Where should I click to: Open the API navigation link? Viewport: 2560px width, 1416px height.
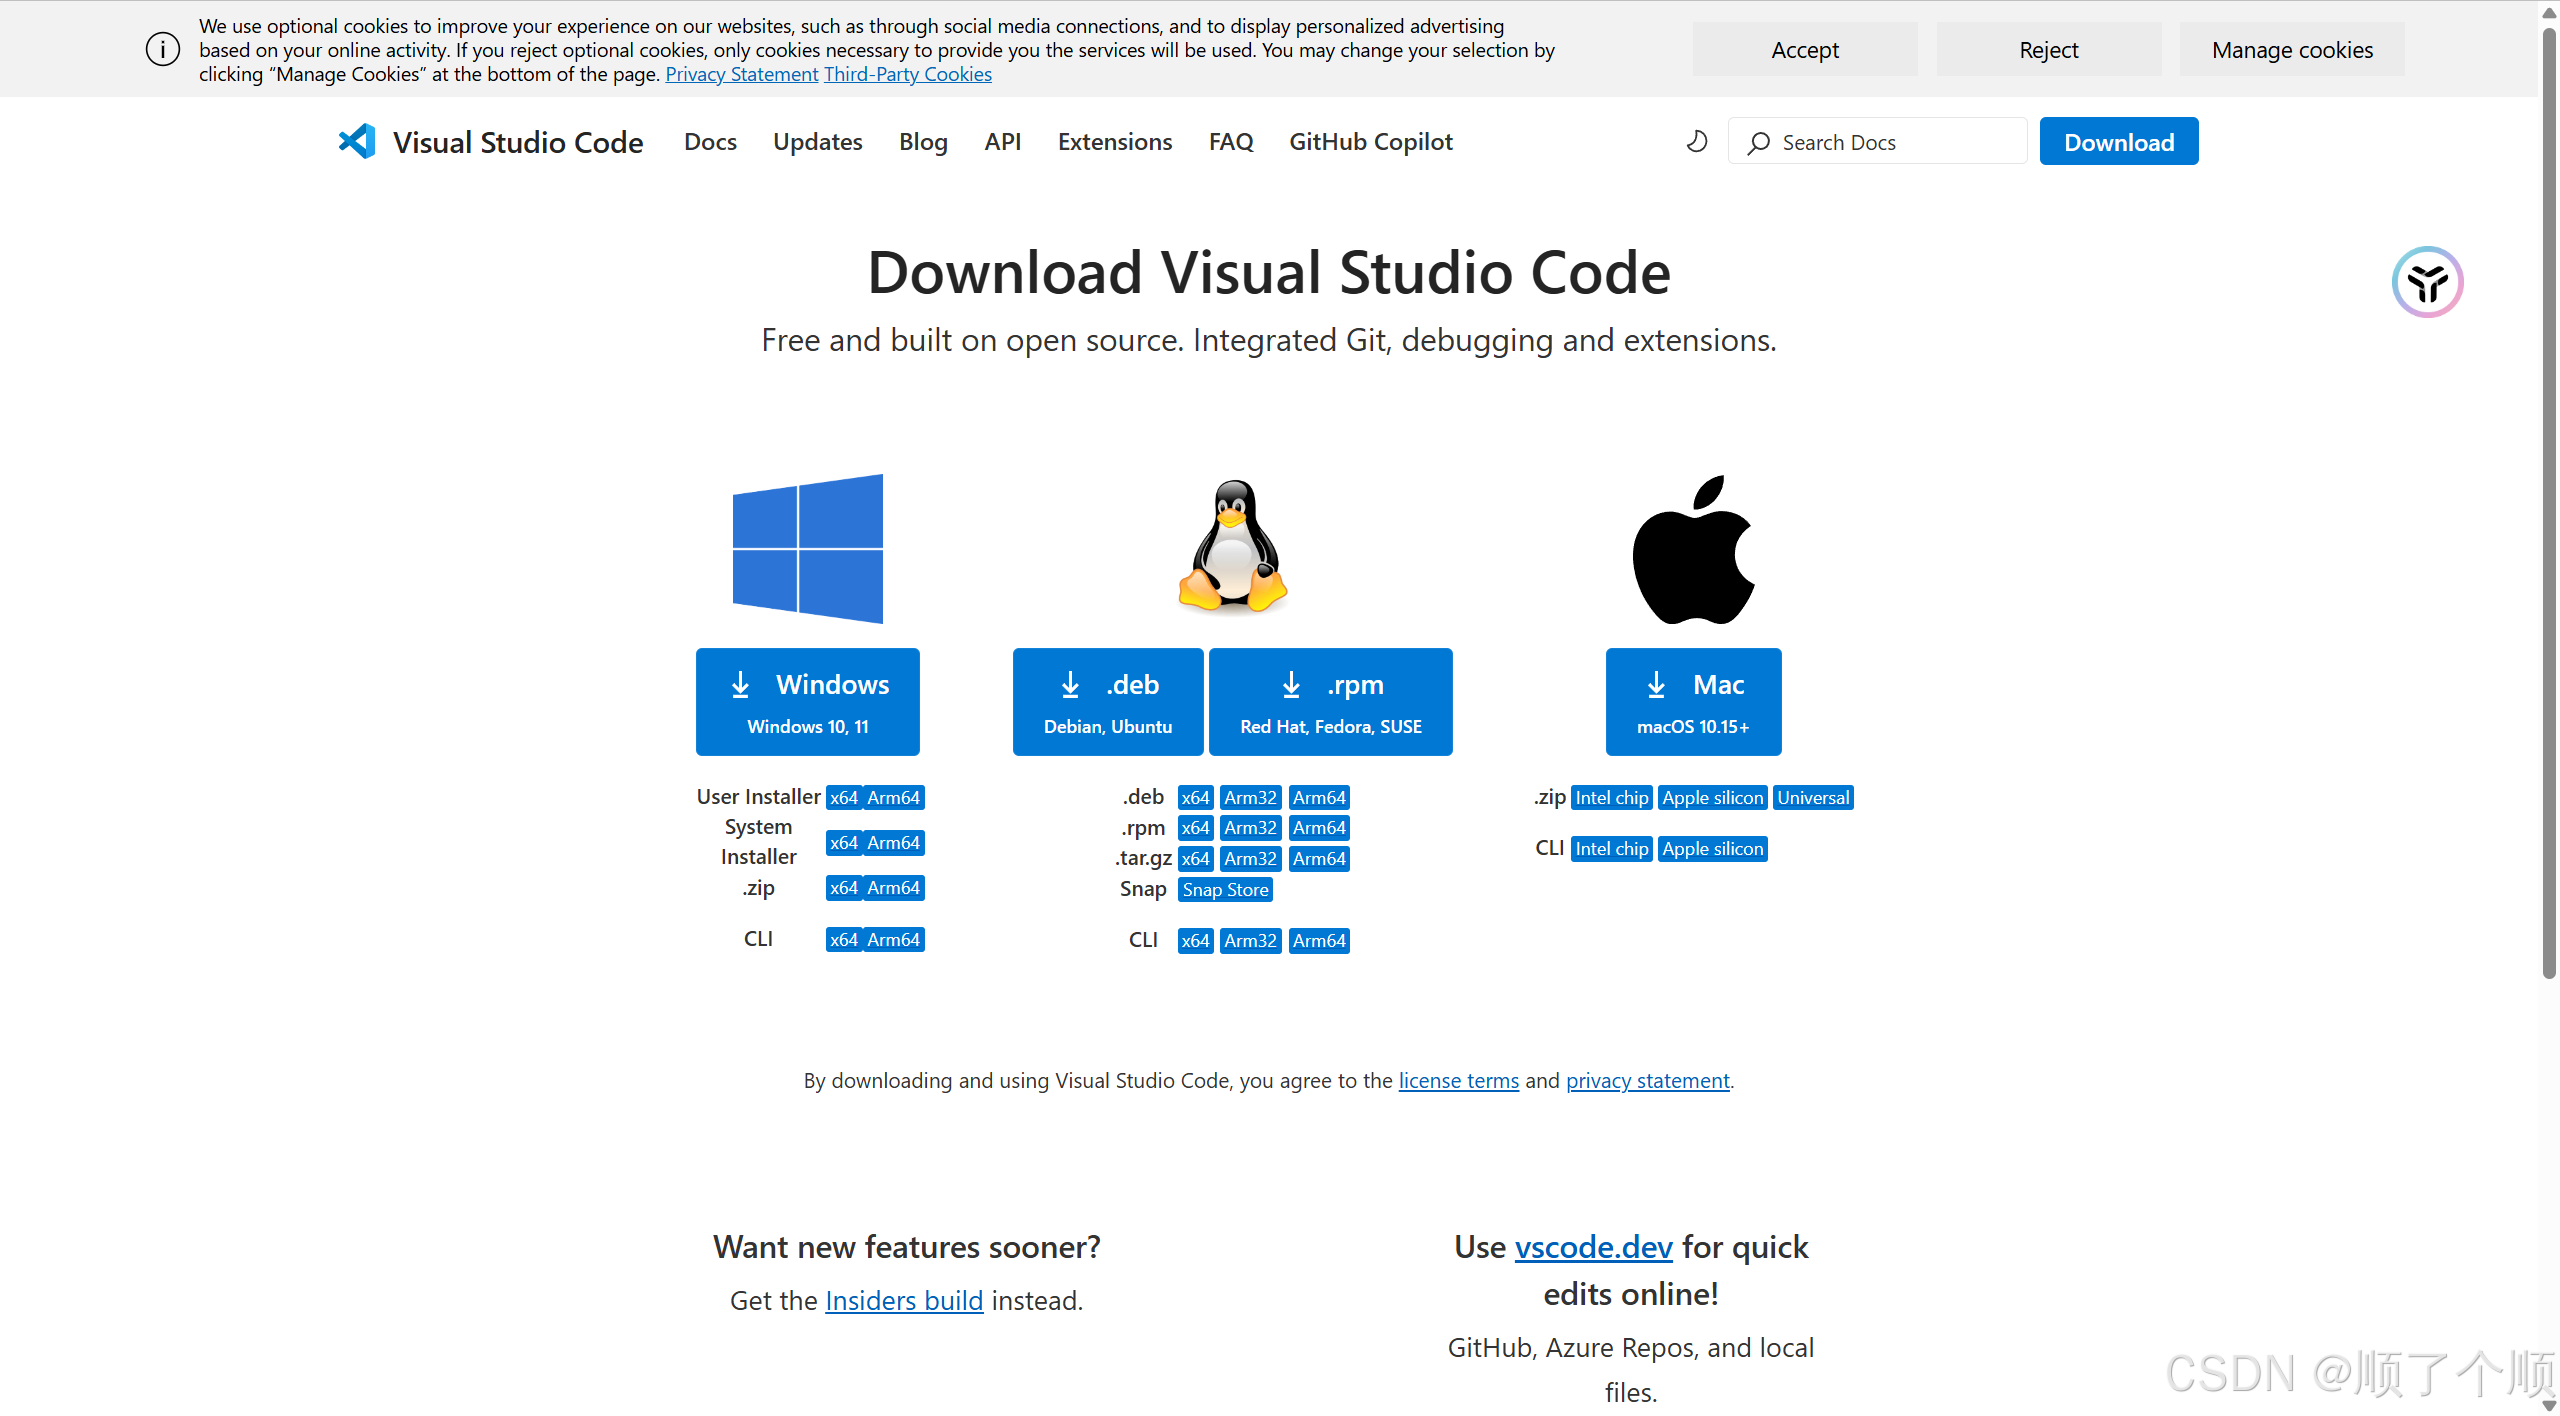pyautogui.click(x=1002, y=142)
